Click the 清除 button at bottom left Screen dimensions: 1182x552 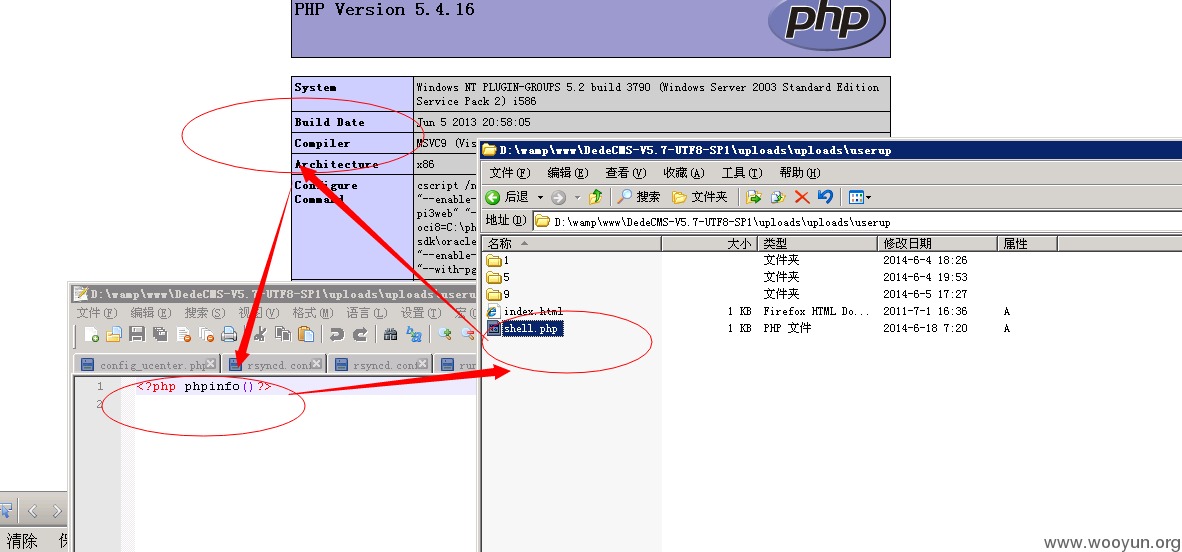pyautogui.click(x=23, y=541)
